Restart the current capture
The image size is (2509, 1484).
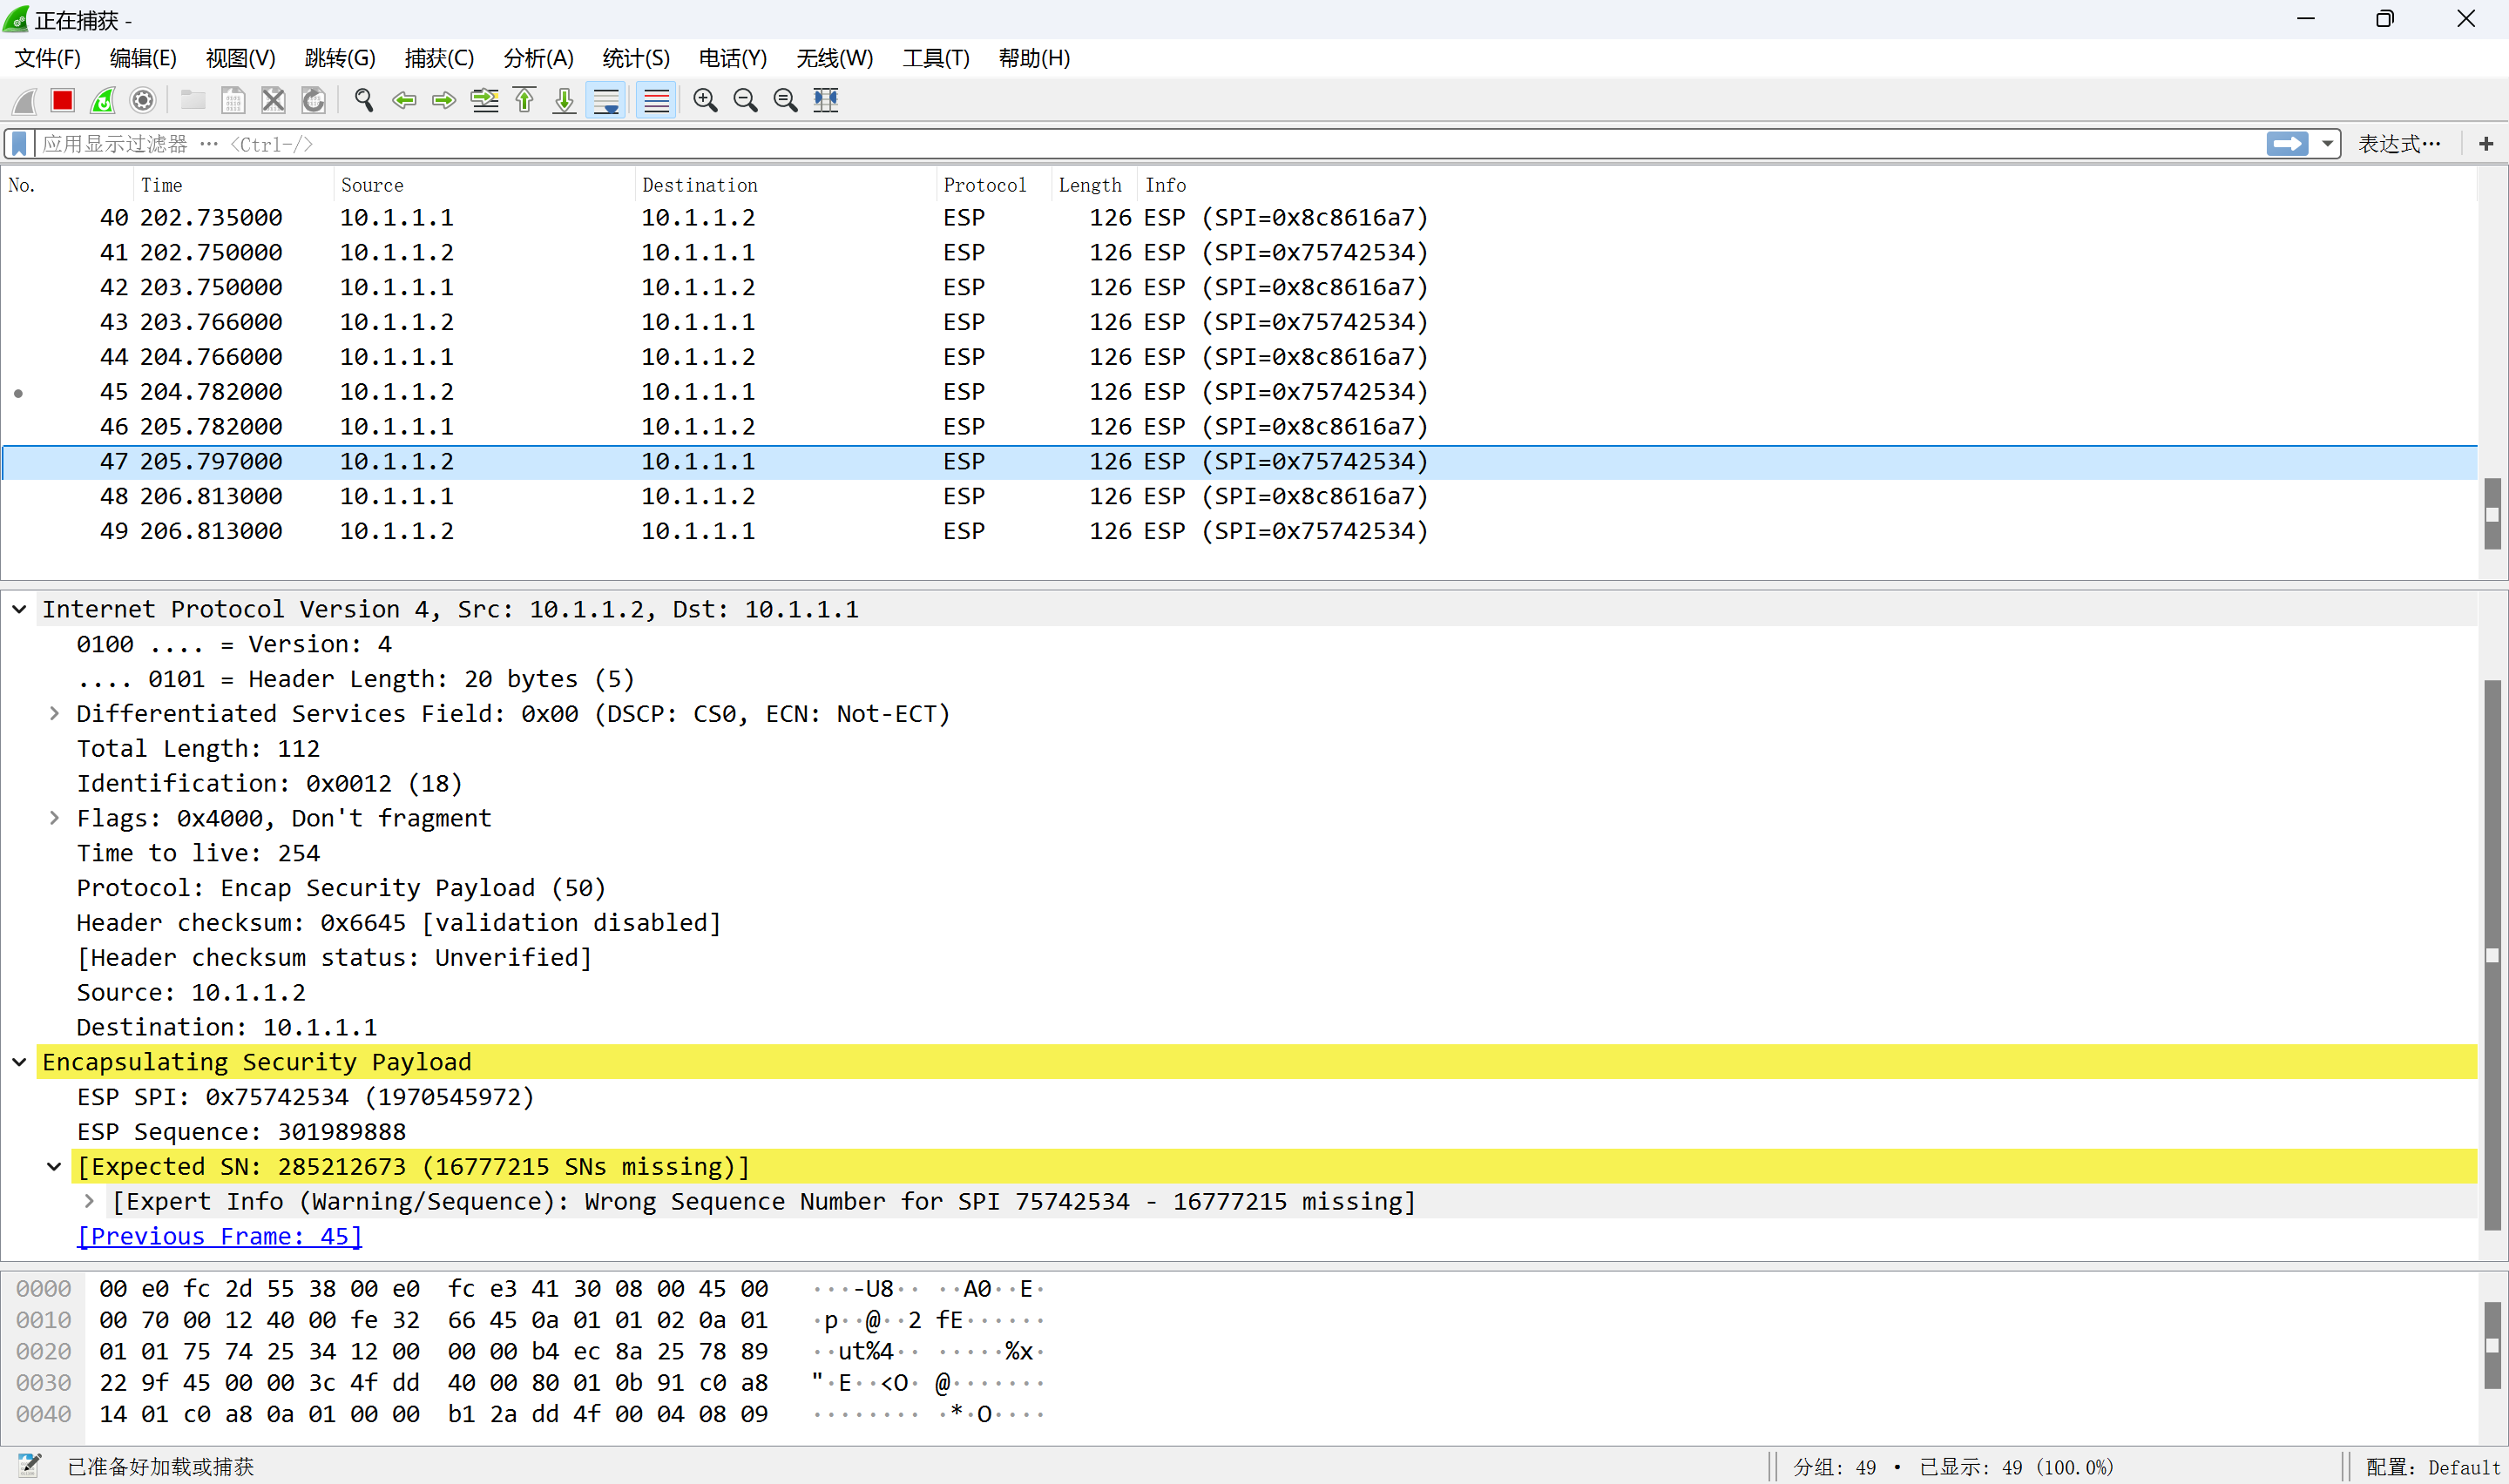[x=103, y=100]
